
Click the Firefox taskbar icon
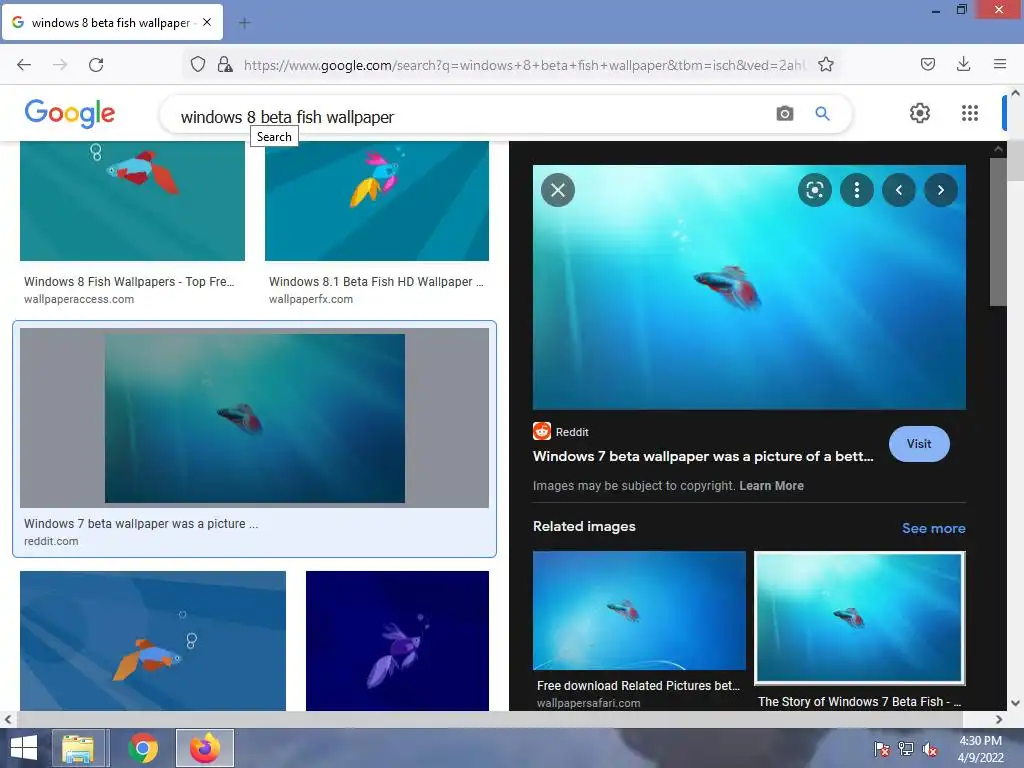point(205,748)
